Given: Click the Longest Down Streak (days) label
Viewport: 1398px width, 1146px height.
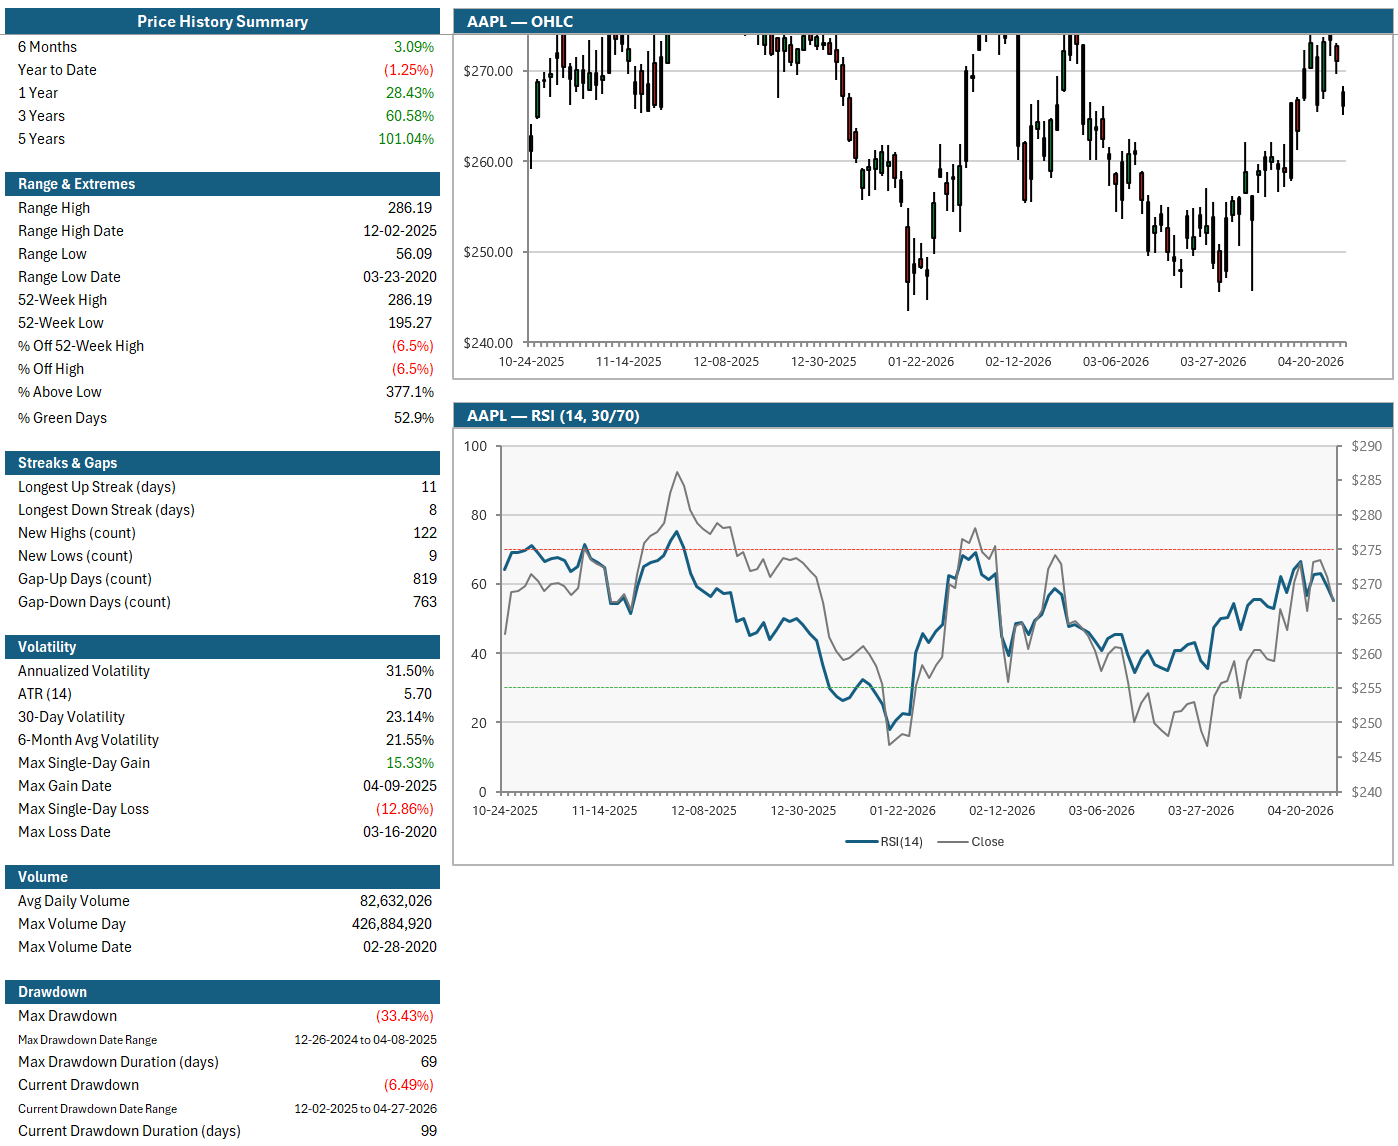Looking at the screenshot, I should point(106,510).
